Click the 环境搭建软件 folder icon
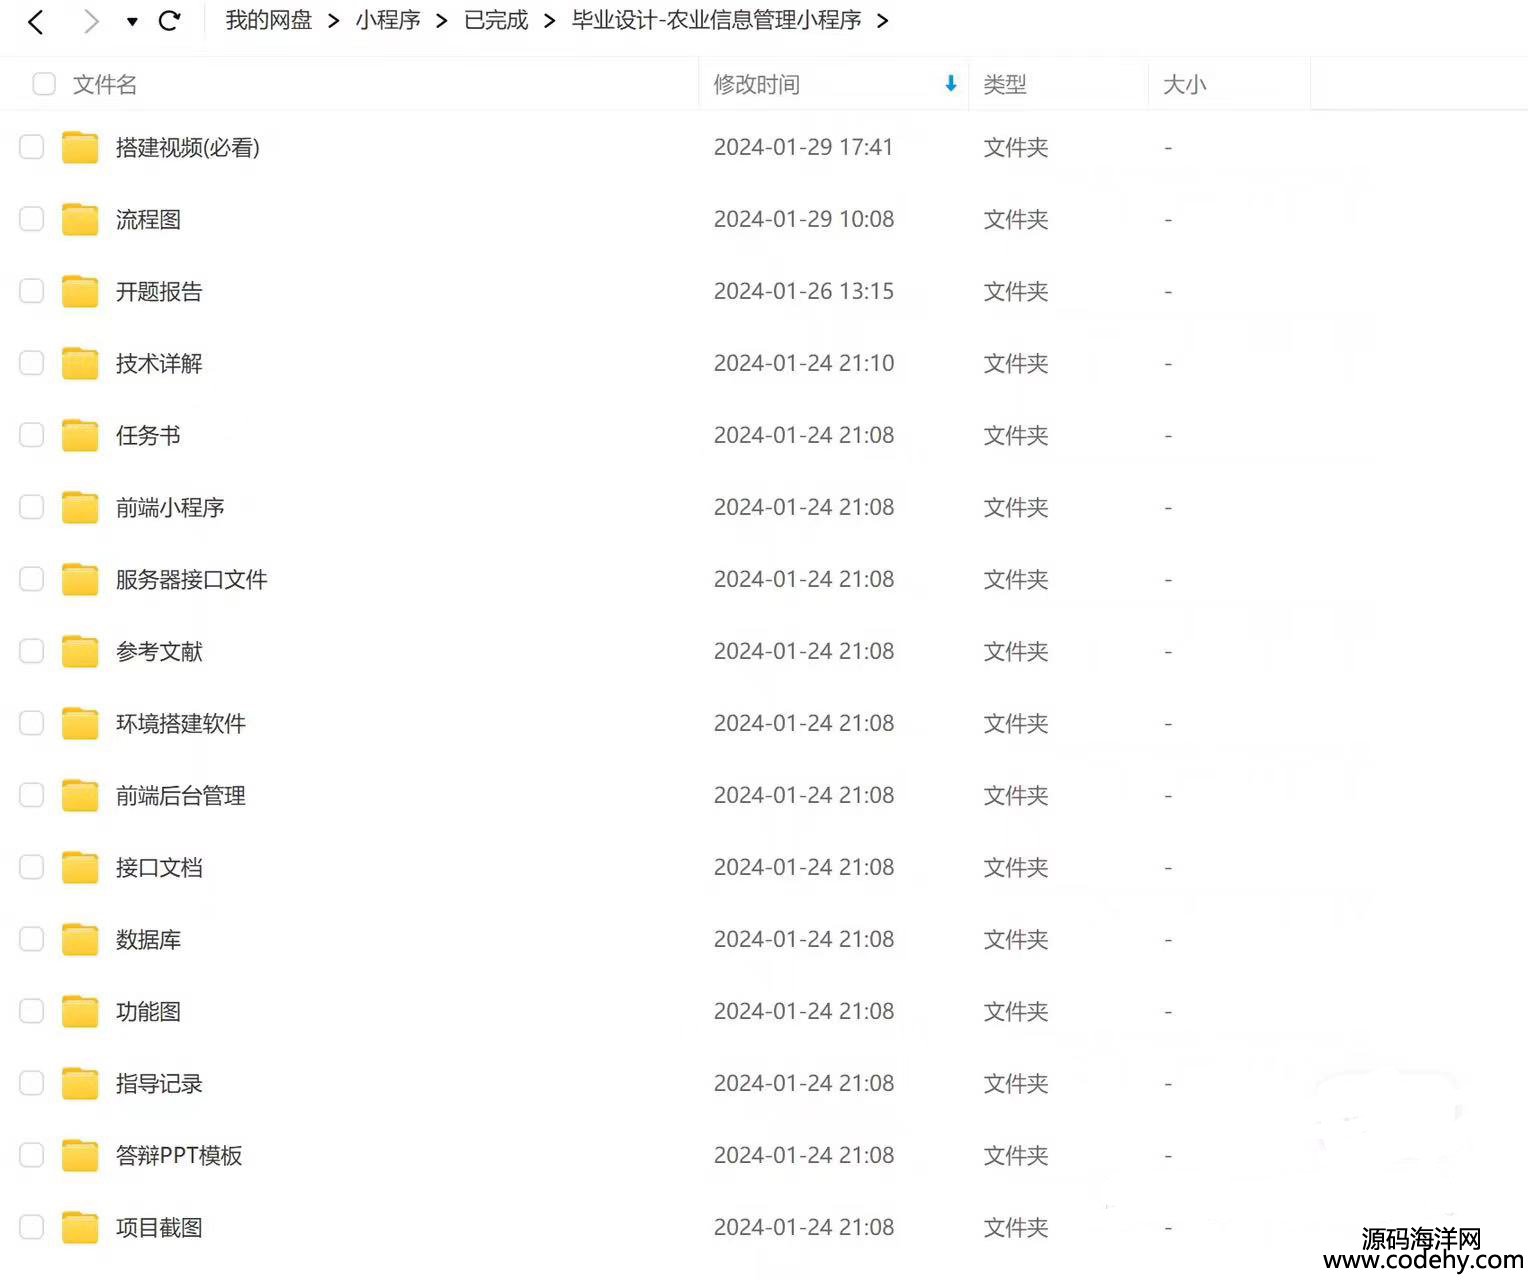The height and width of the screenshot is (1280, 1528). coord(80,723)
